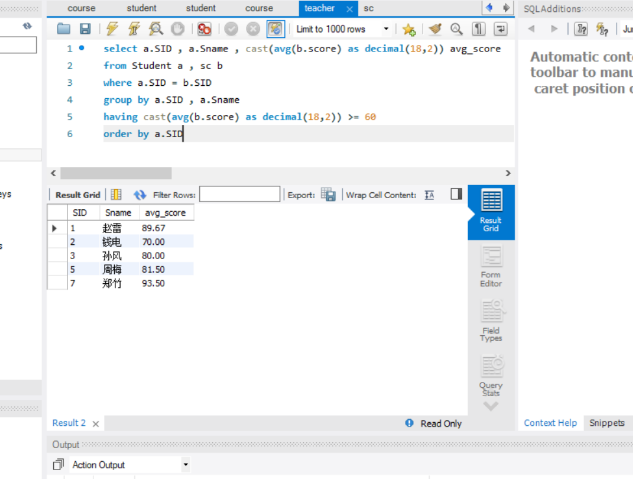The image size is (633, 479).
Task: Sort by the Sname column header
Action: [119, 213]
